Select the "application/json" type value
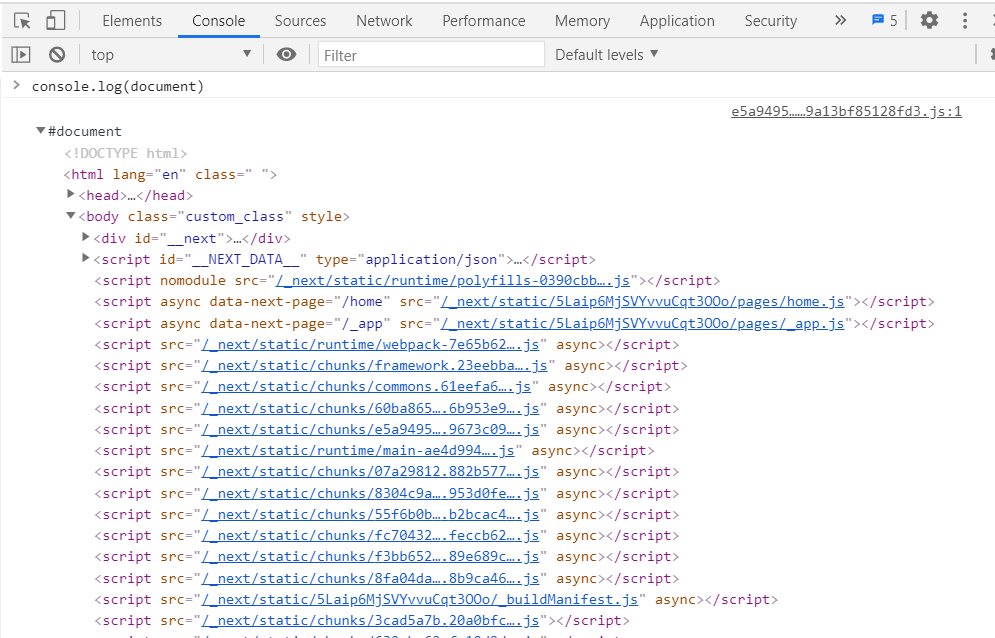 (x=431, y=260)
